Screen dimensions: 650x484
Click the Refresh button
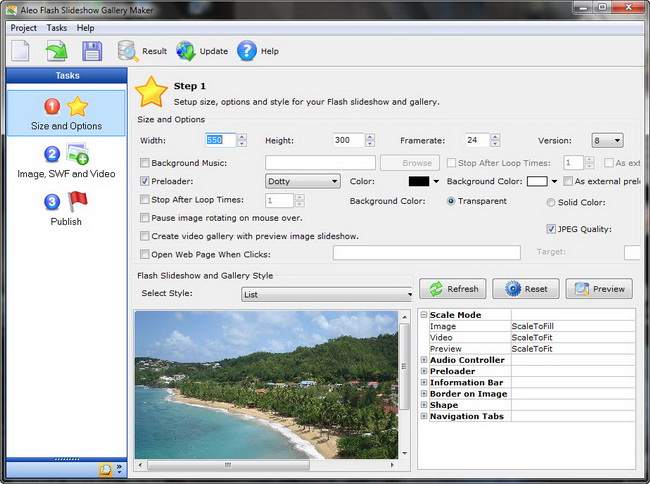pos(452,289)
